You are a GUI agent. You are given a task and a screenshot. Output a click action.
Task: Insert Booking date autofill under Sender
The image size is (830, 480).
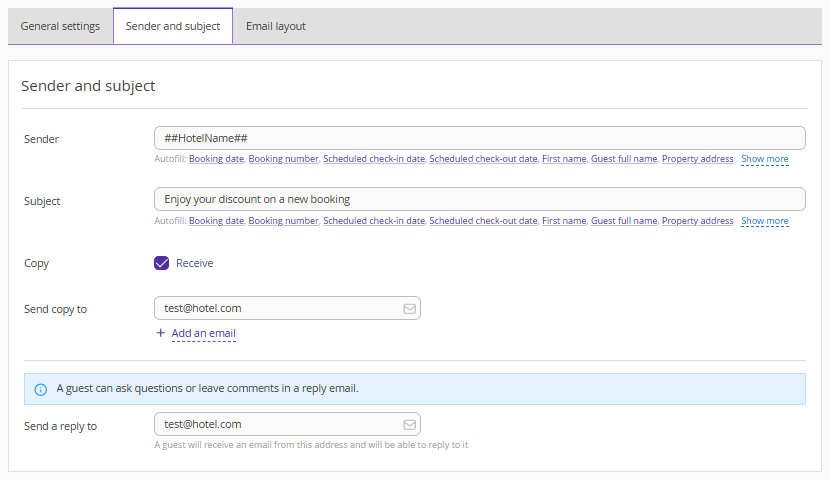tap(216, 159)
